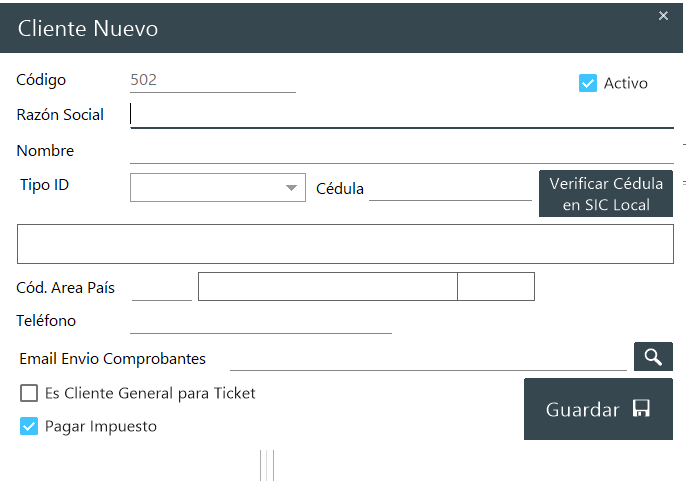
Task: Close the Cliente Nuevo dialog
Action: tap(663, 15)
